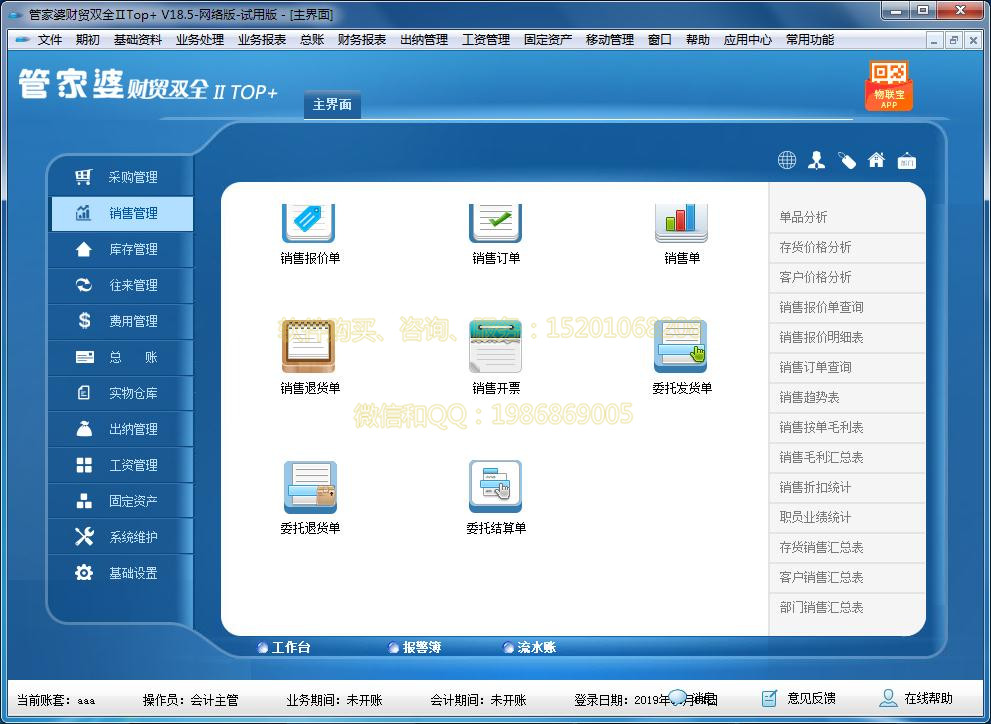Select the 工作台 option at the bottom
This screenshot has height=724, width=991.
click(x=290, y=647)
